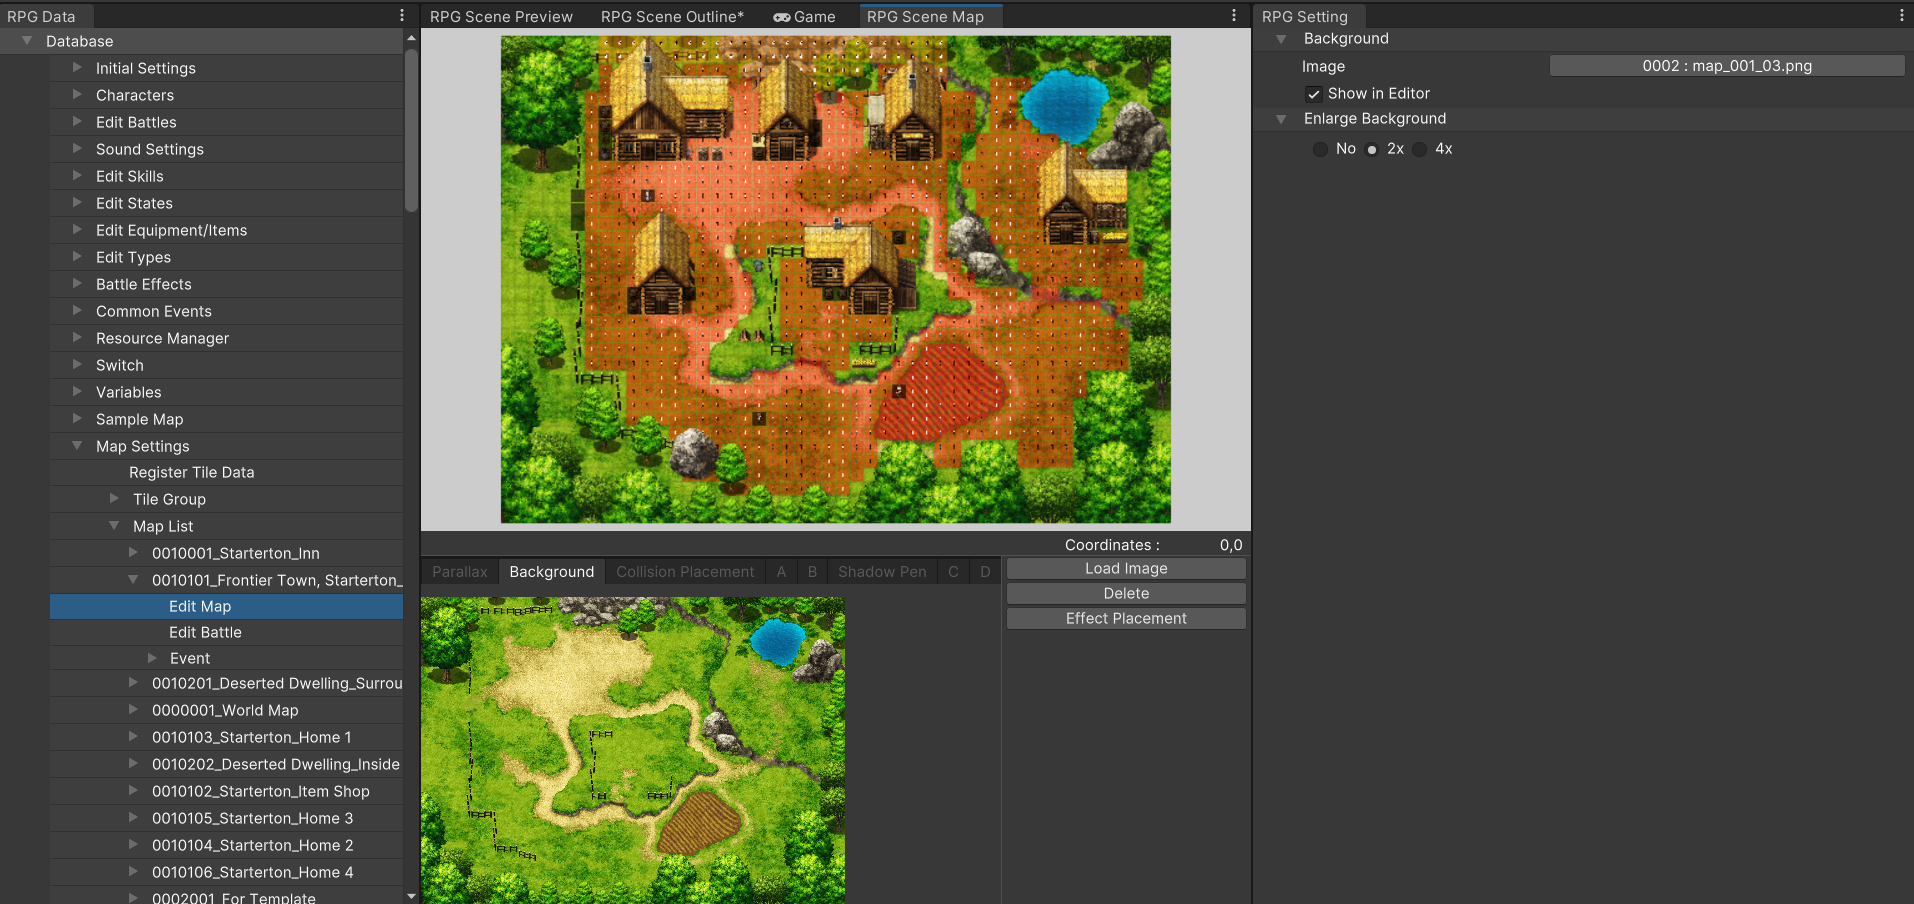Screen dimensions: 1914x904
Task: Expand the Sound Settings node
Action: tap(77, 149)
